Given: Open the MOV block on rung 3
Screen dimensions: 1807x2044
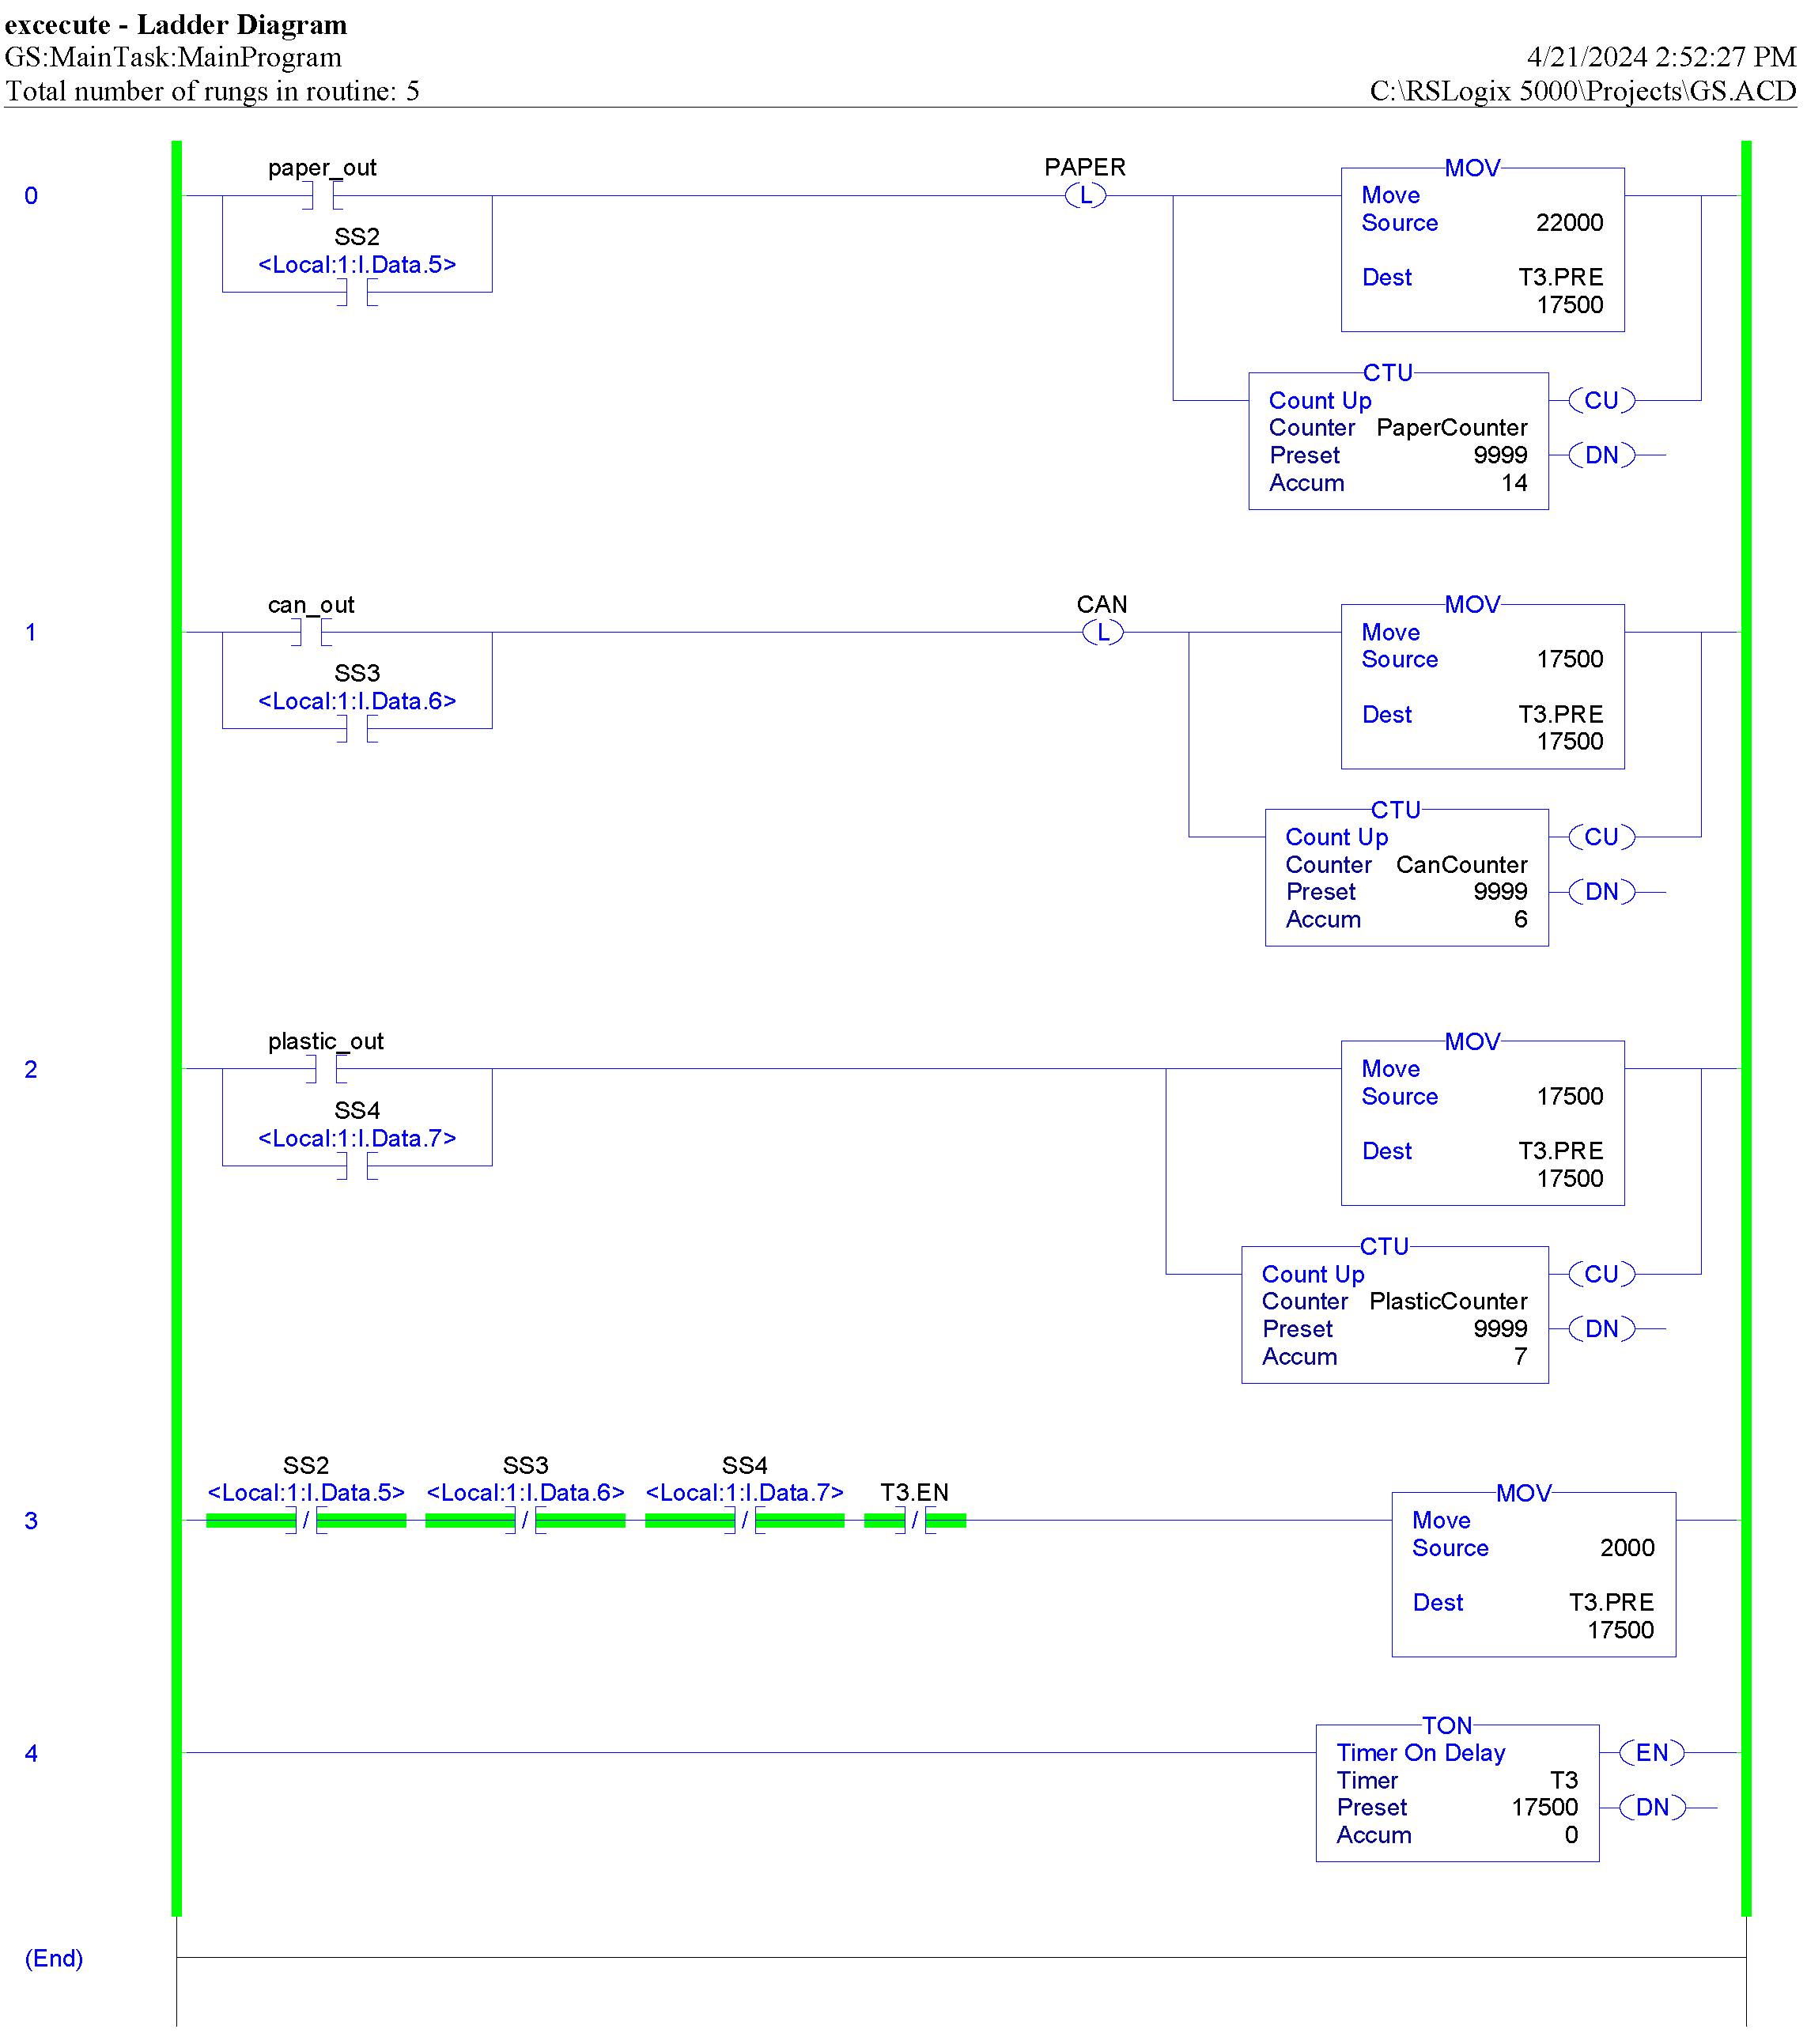Looking at the screenshot, I should pos(1533,1575).
